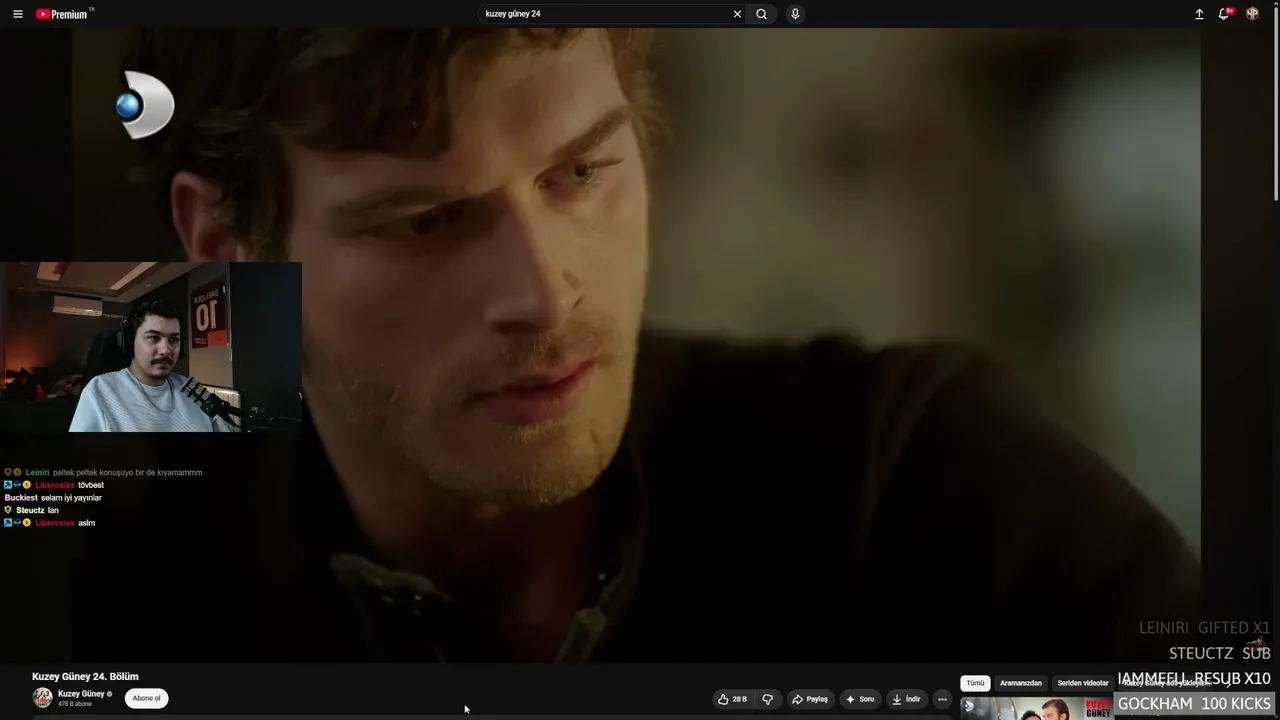Click the 'Abone ol' subscribe button

click(x=146, y=698)
